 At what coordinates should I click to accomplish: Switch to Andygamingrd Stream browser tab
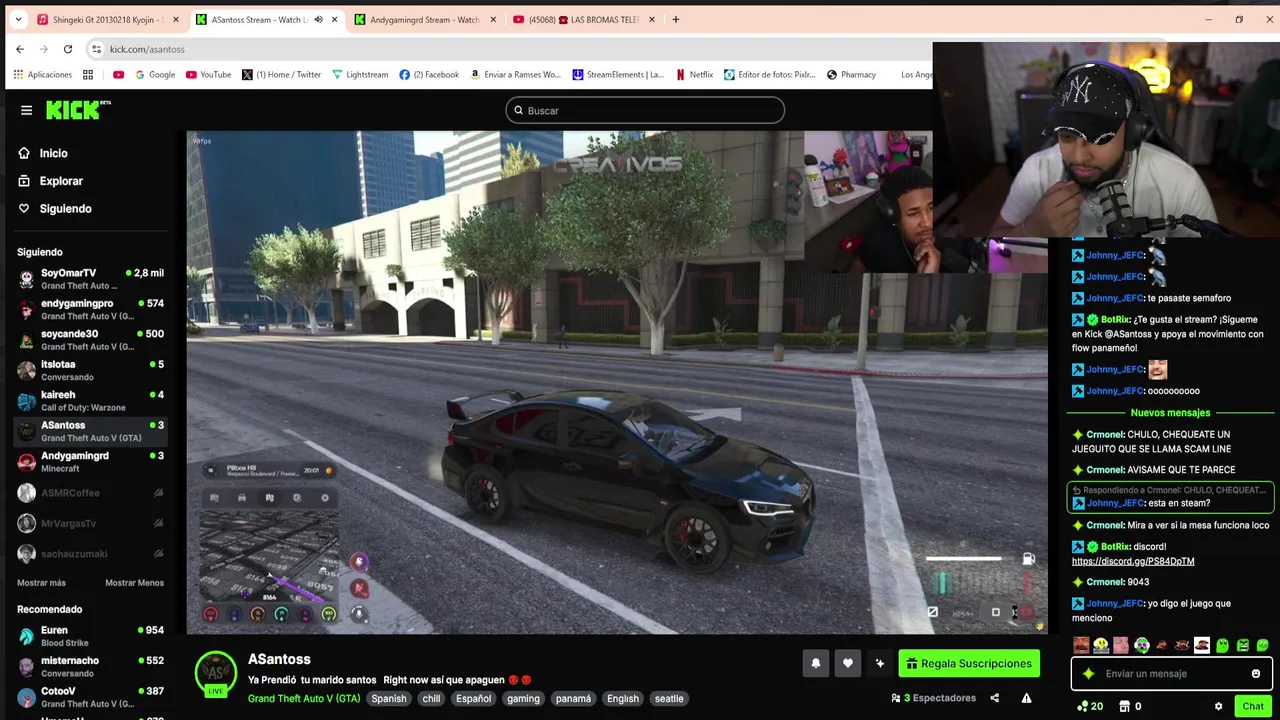click(426, 19)
